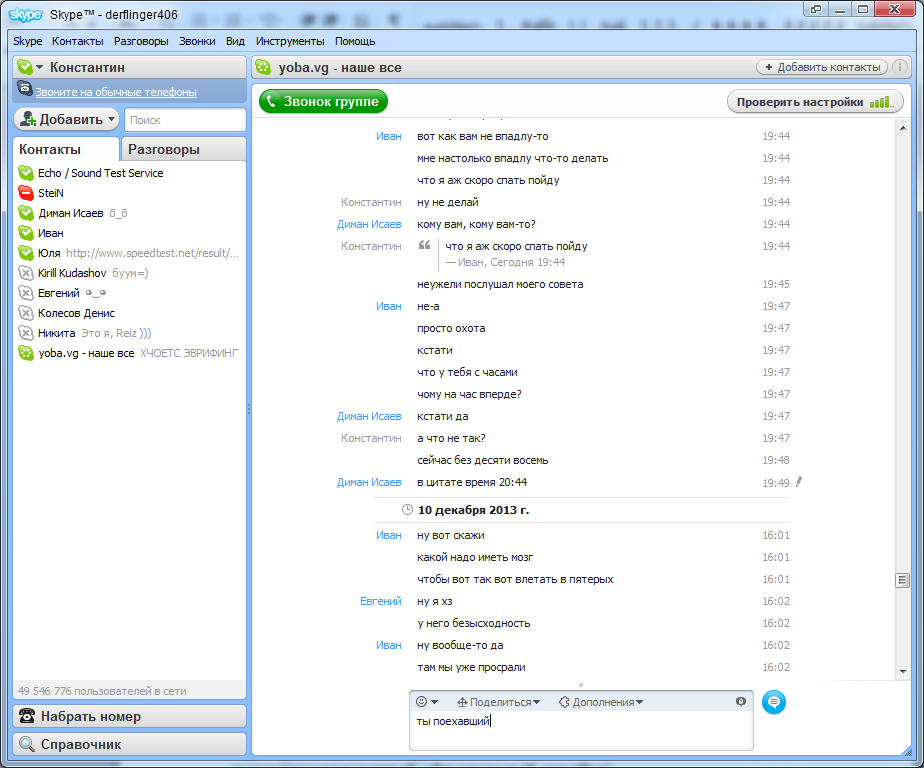Click the online status icon of Диман Исаев
This screenshot has height=768, width=924.
click(26, 213)
